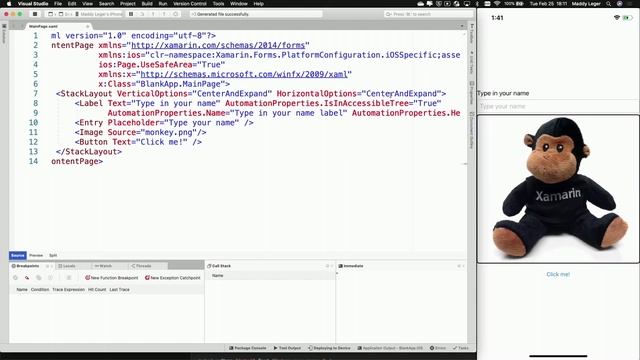Click line 12 Button Text code line
The width and height of the screenshot is (640, 360).
(x=138, y=142)
